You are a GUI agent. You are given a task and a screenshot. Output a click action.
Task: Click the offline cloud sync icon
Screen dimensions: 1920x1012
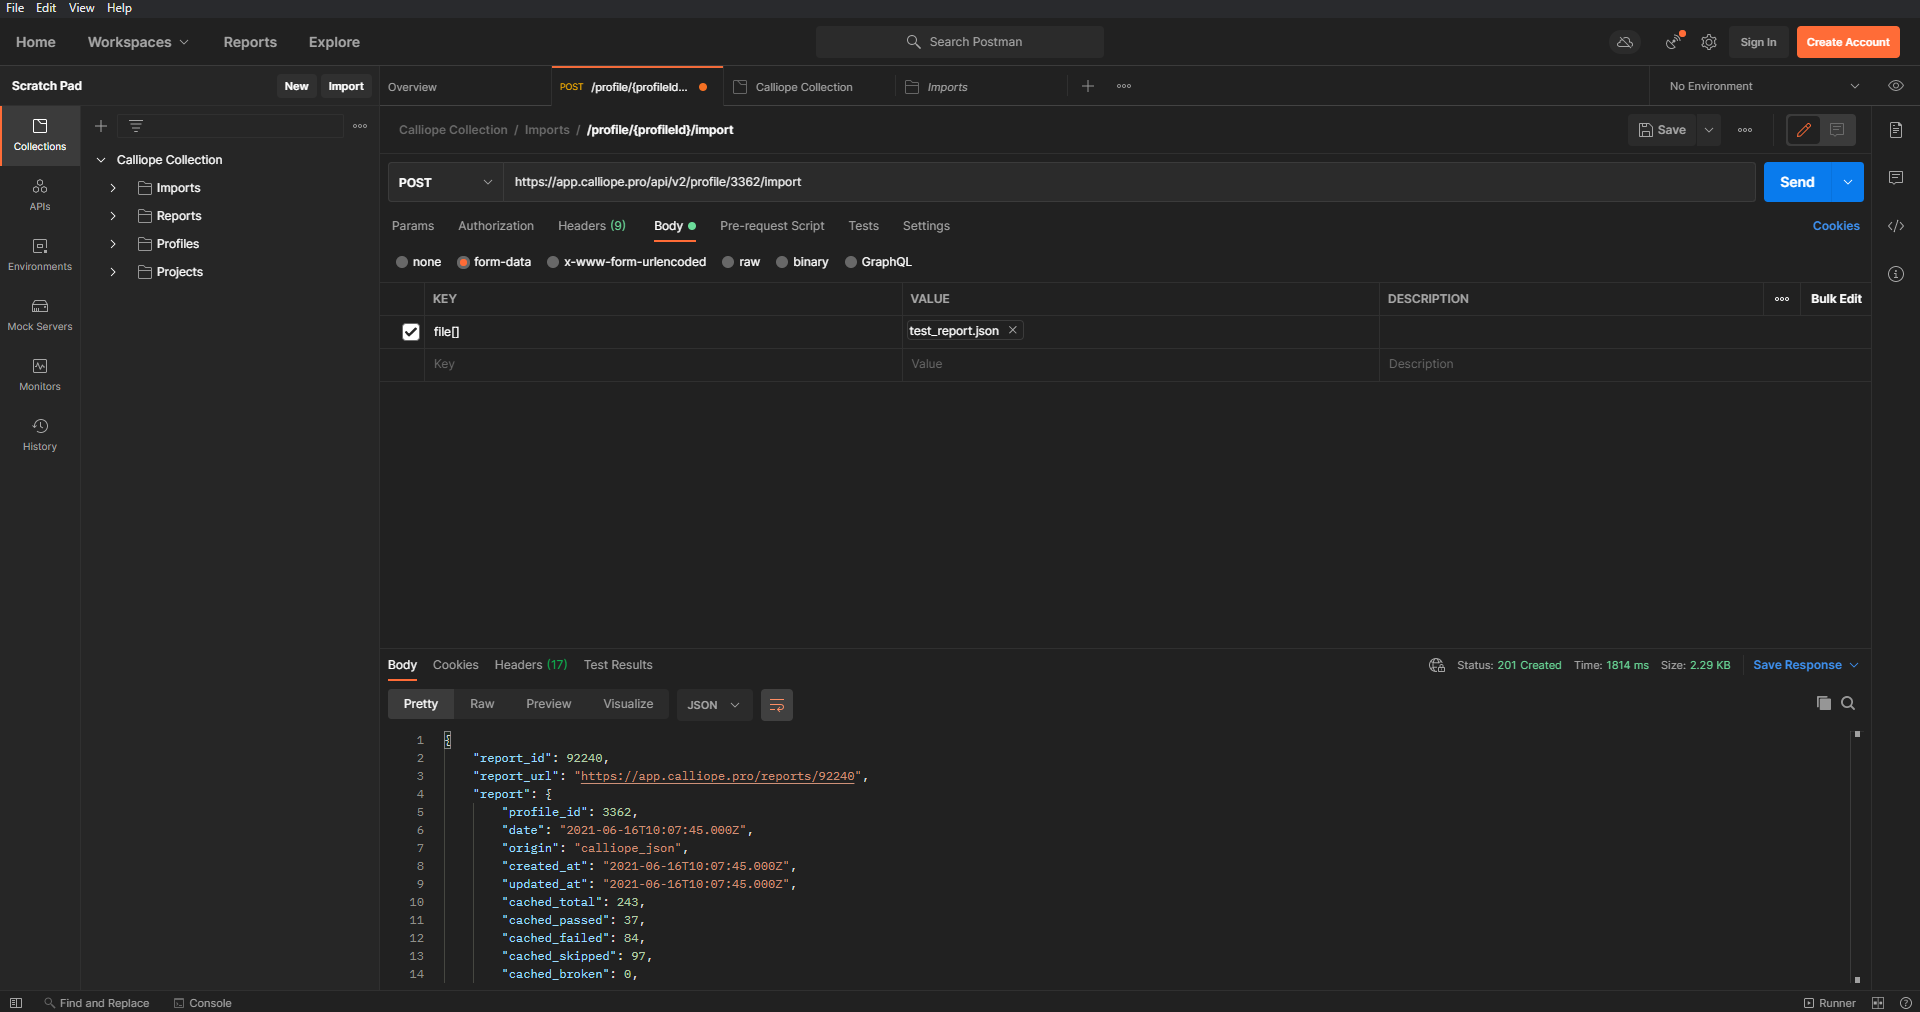[x=1625, y=42]
